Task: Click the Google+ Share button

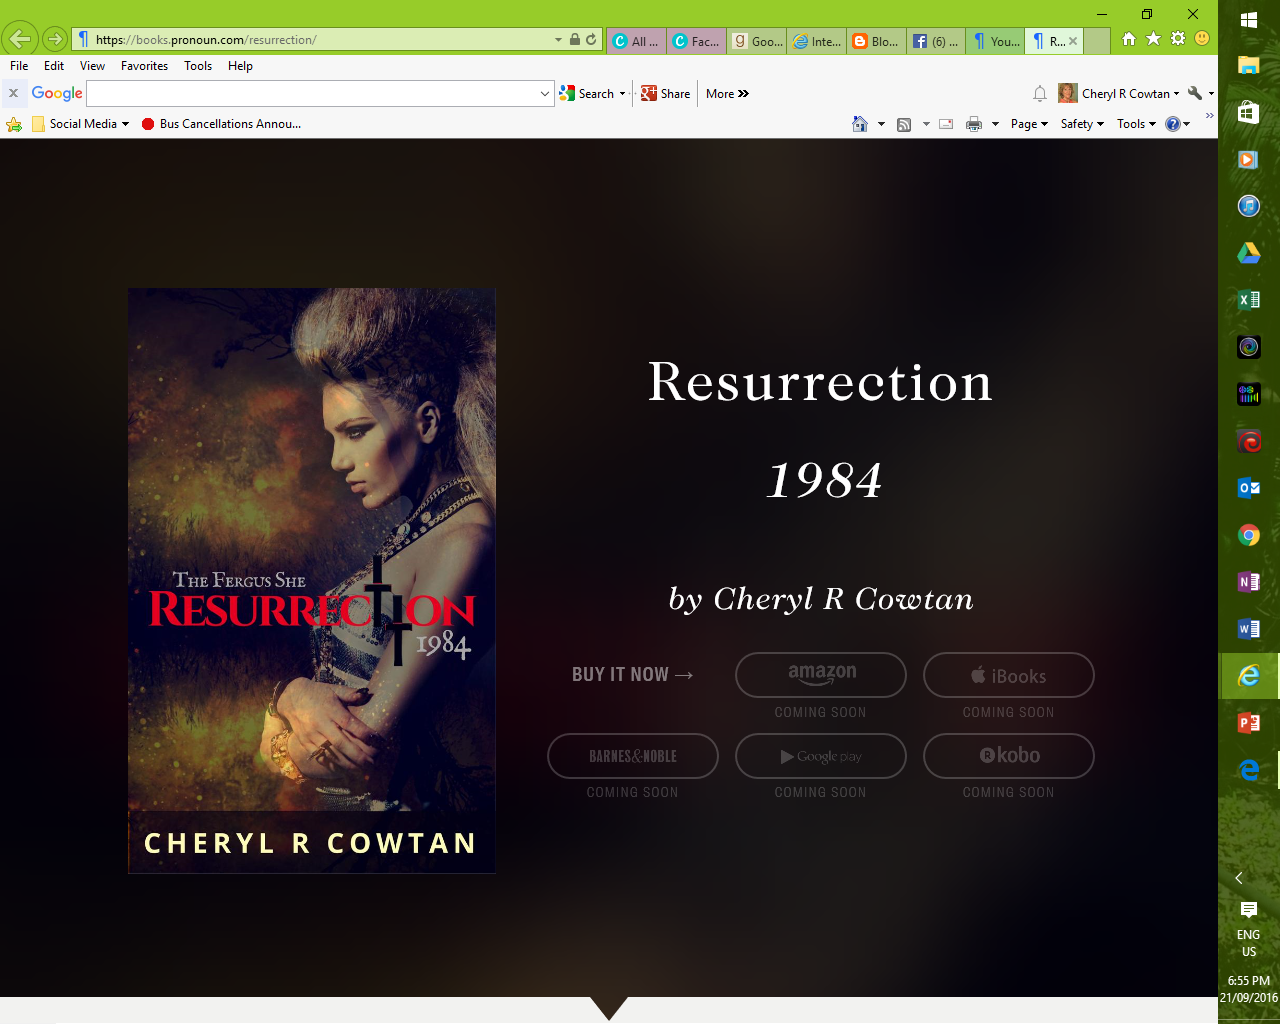Action: tap(666, 93)
